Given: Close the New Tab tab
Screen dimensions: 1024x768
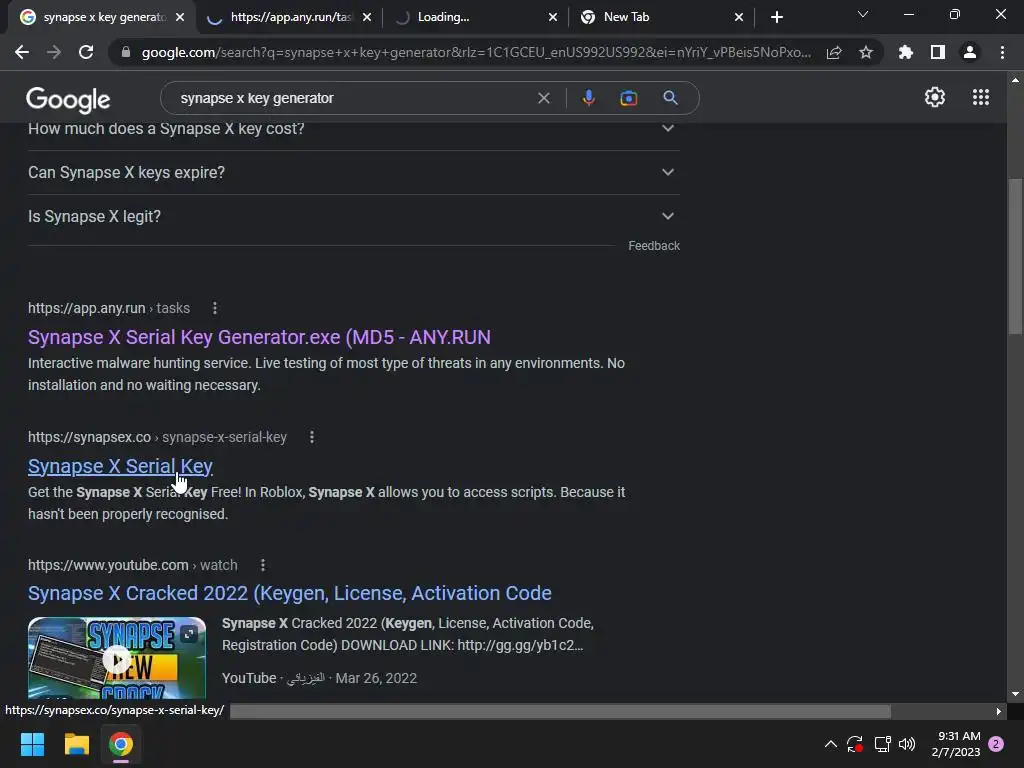Looking at the screenshot, I should pos(739,17).
